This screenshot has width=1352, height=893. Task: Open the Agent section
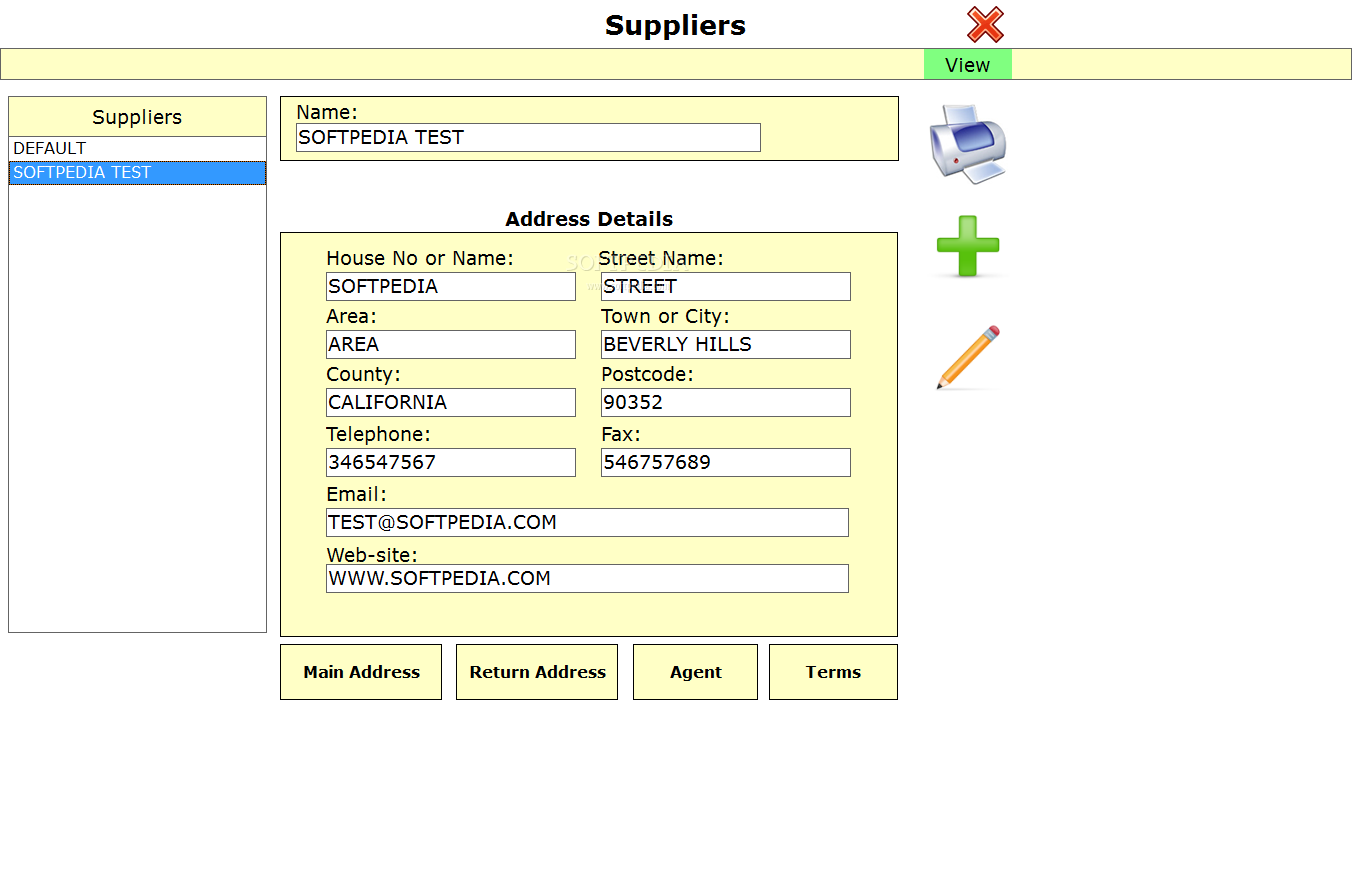695,672
